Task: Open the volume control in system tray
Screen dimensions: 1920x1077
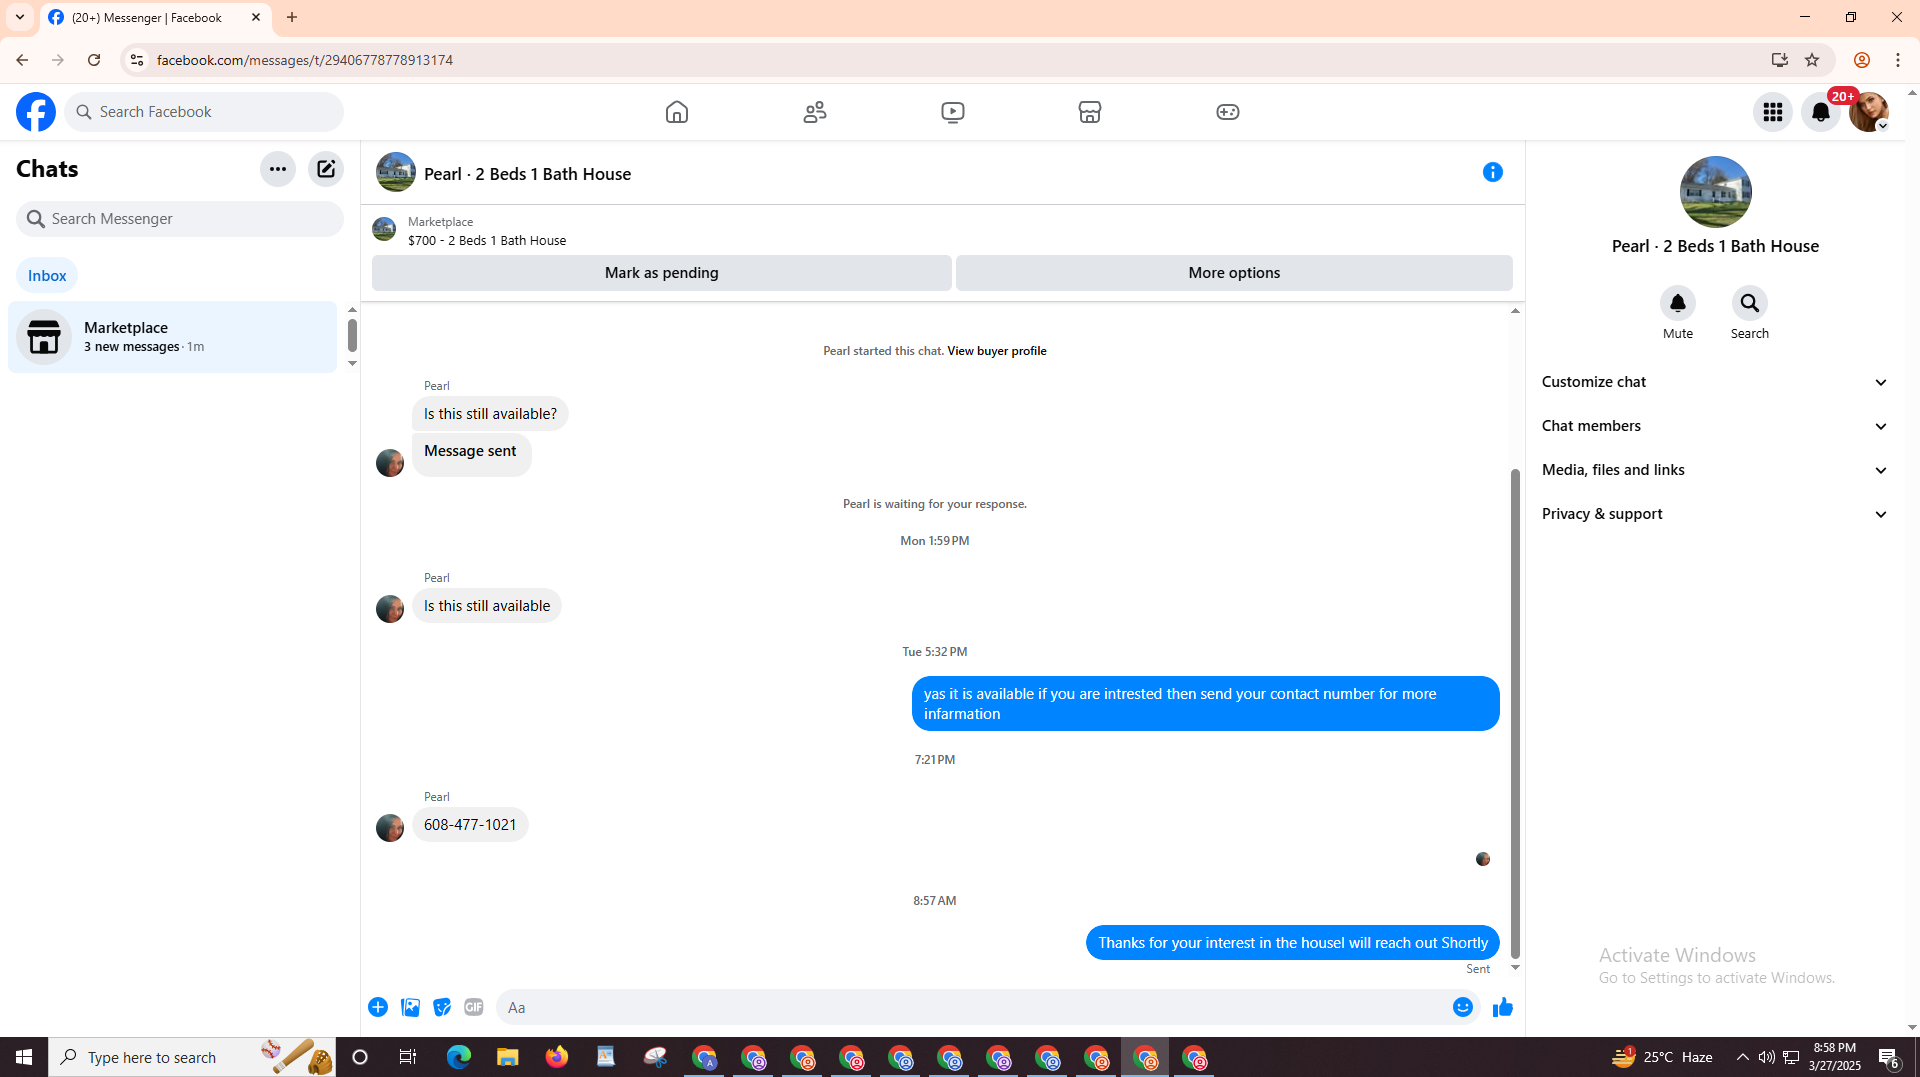Action: click(1767, 1057)
